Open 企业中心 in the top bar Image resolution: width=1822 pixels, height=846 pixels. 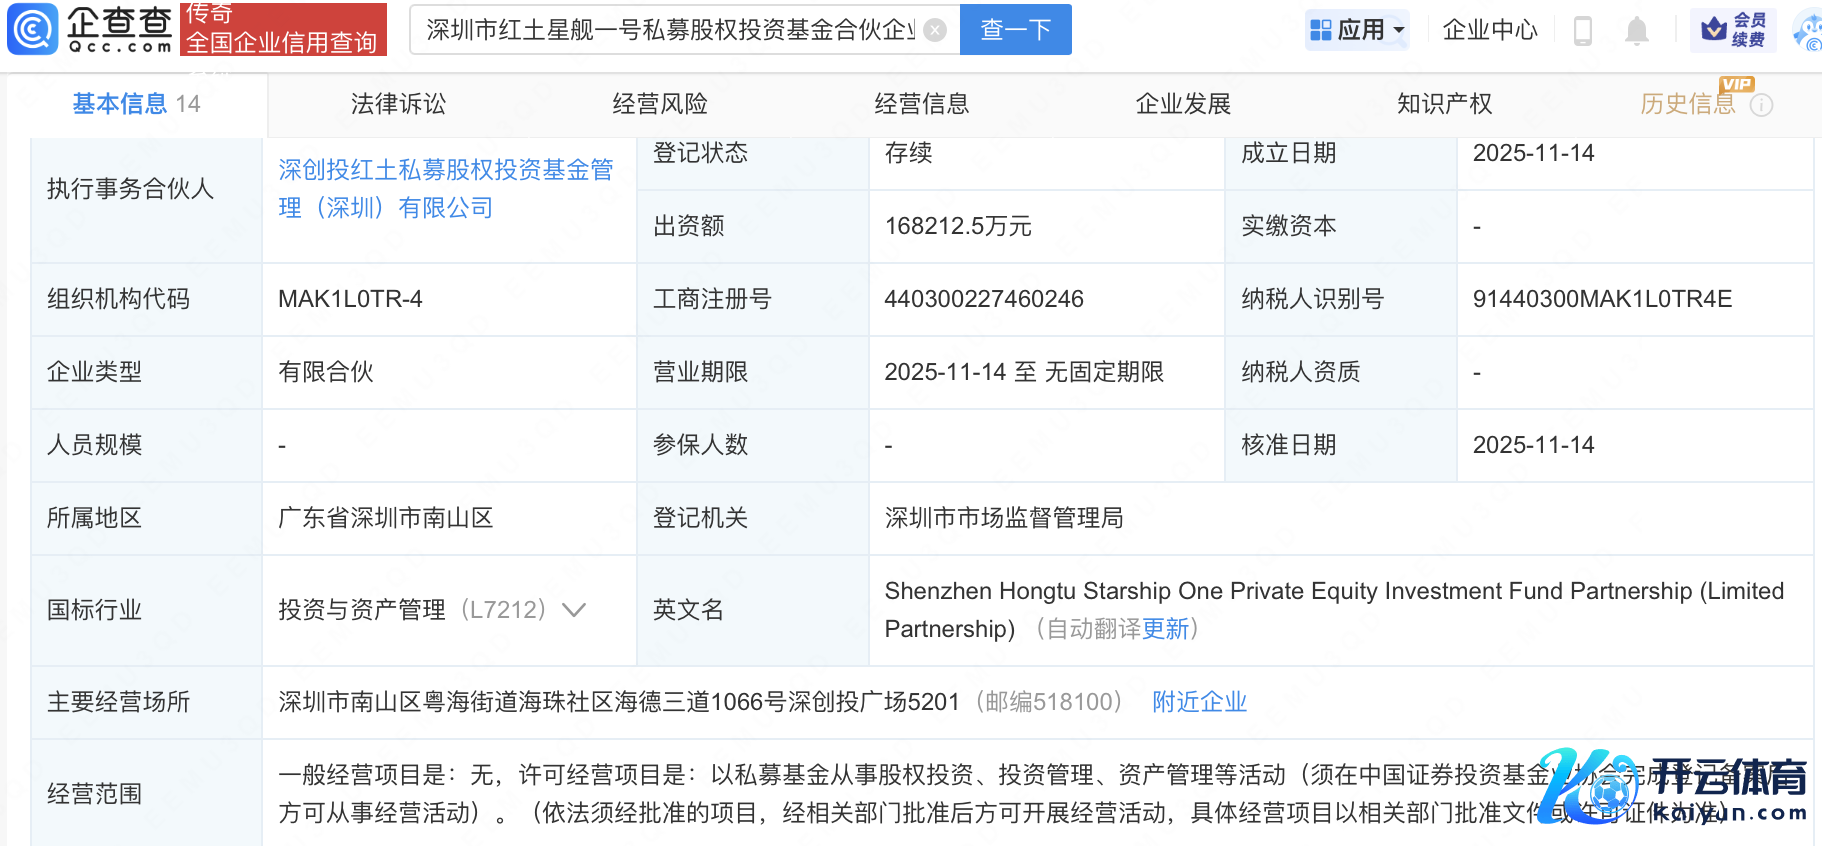[1489, 30]
